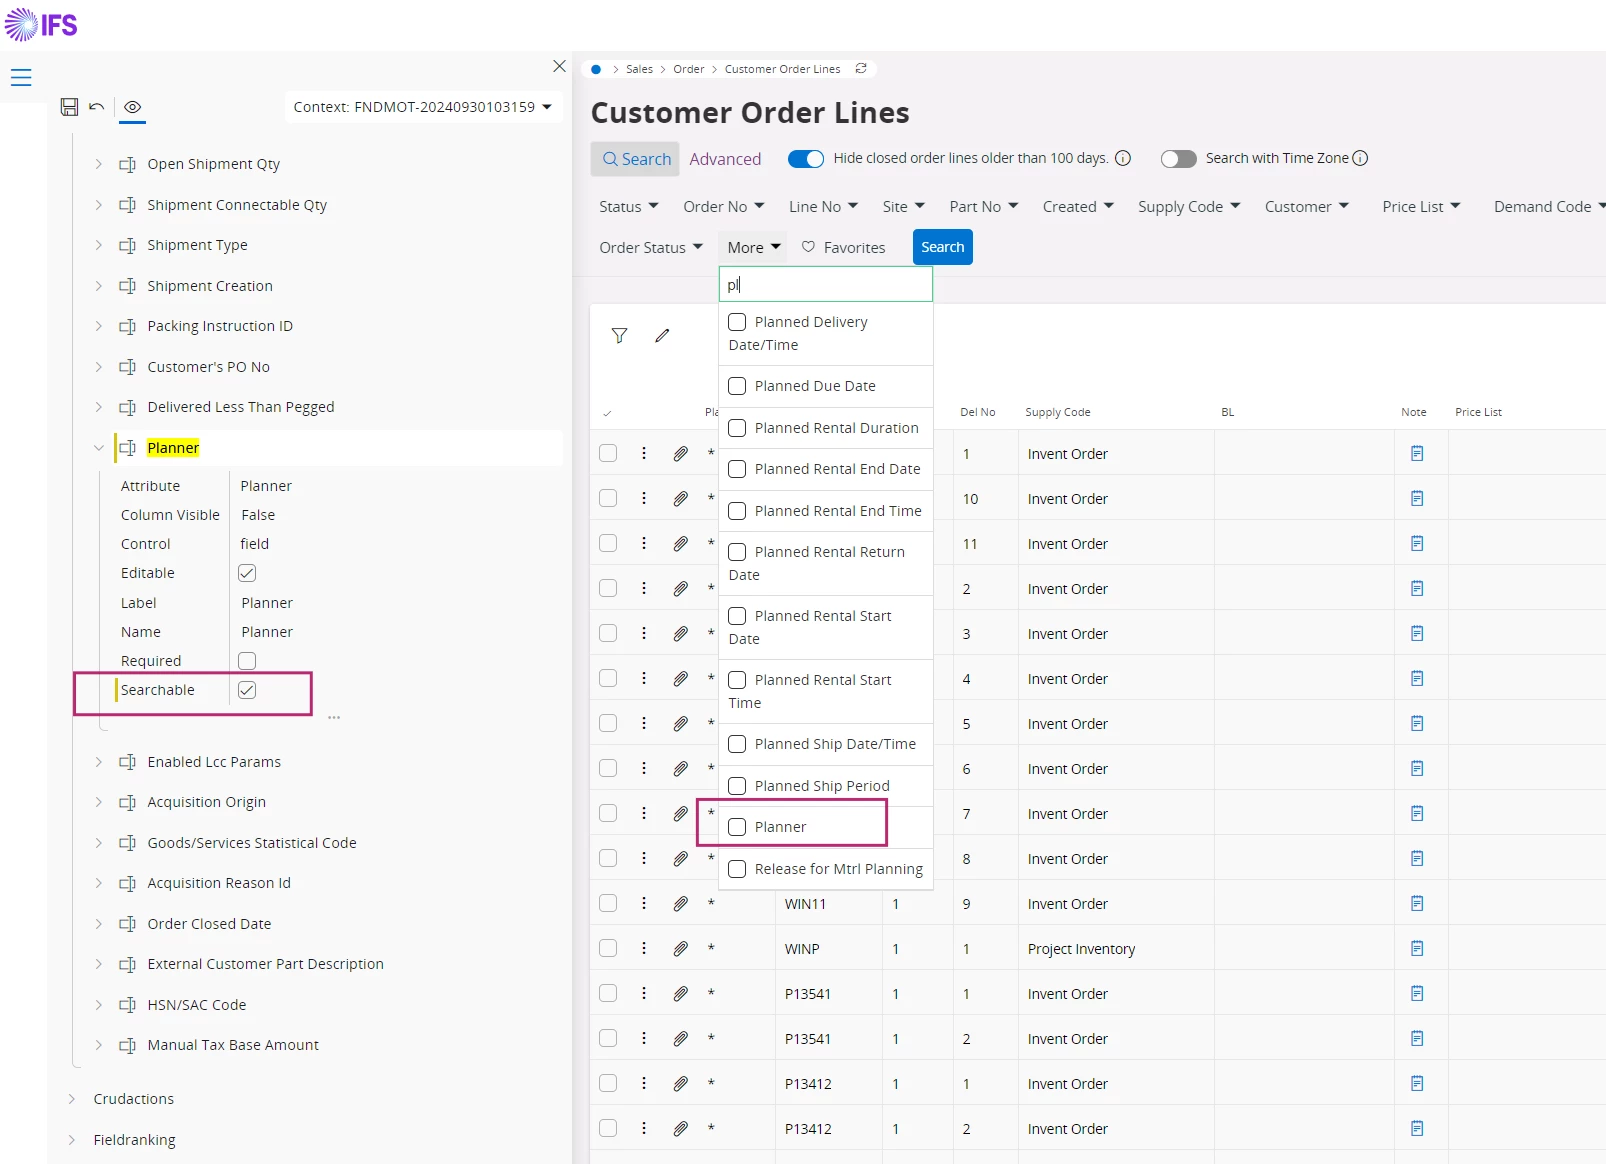This screenshot has height=1164, width=1606.
Task: Expand the Crudactions section
Action: click(72, 1099)
